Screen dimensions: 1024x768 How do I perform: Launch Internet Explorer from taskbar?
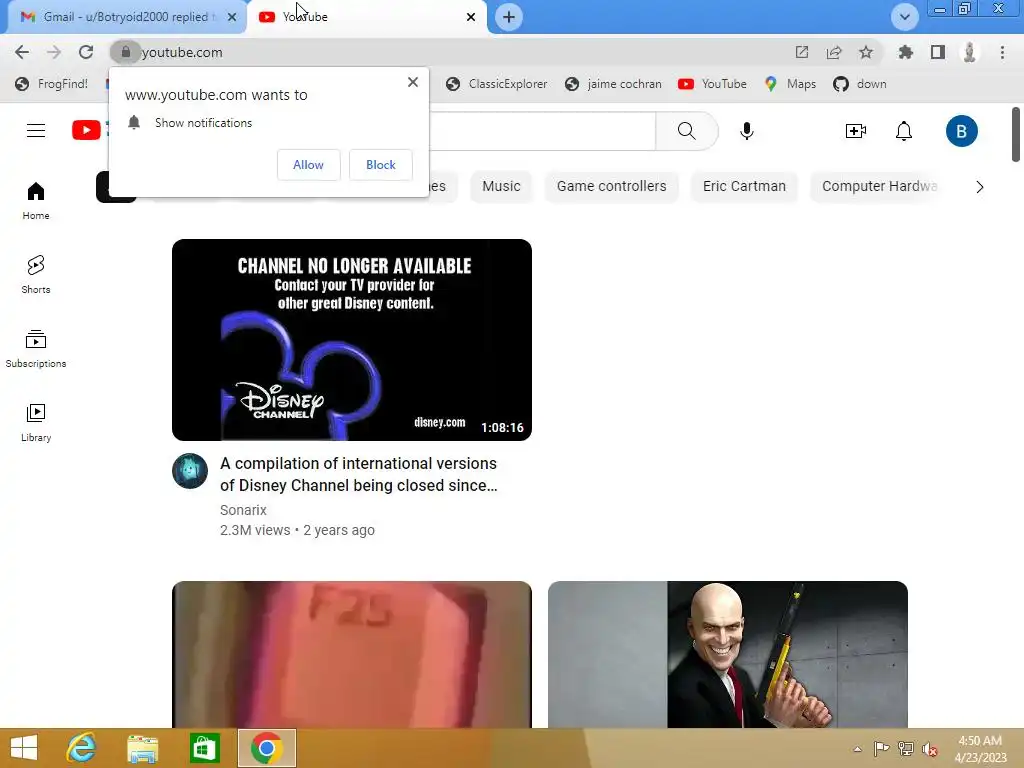coord(82,748)
